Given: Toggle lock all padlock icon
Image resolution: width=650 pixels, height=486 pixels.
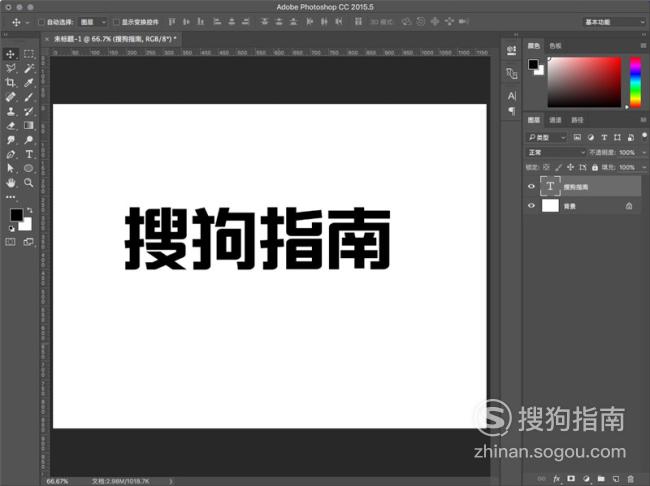Looking at the screenshot, I should click(595, 167).
